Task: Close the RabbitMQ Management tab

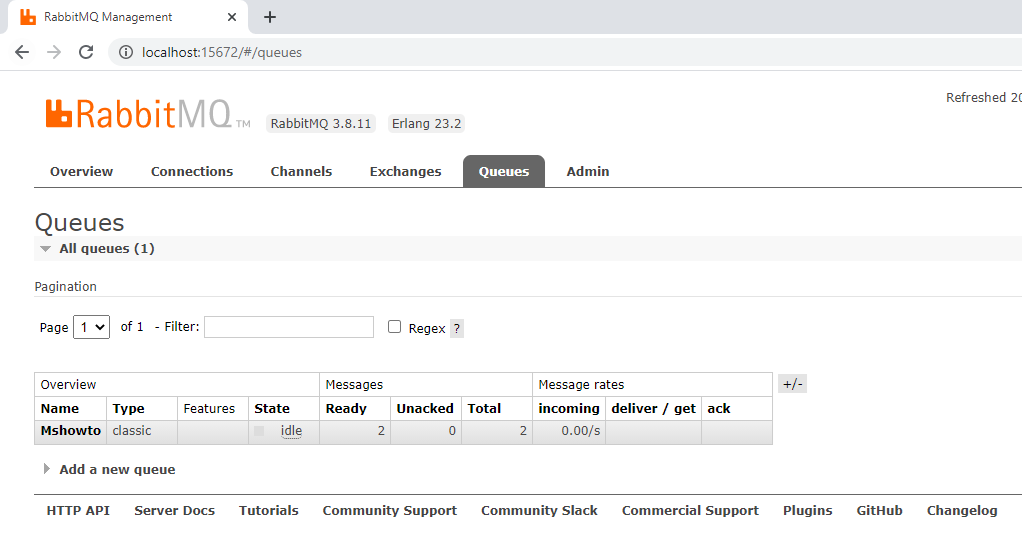Action: (232, 17)
